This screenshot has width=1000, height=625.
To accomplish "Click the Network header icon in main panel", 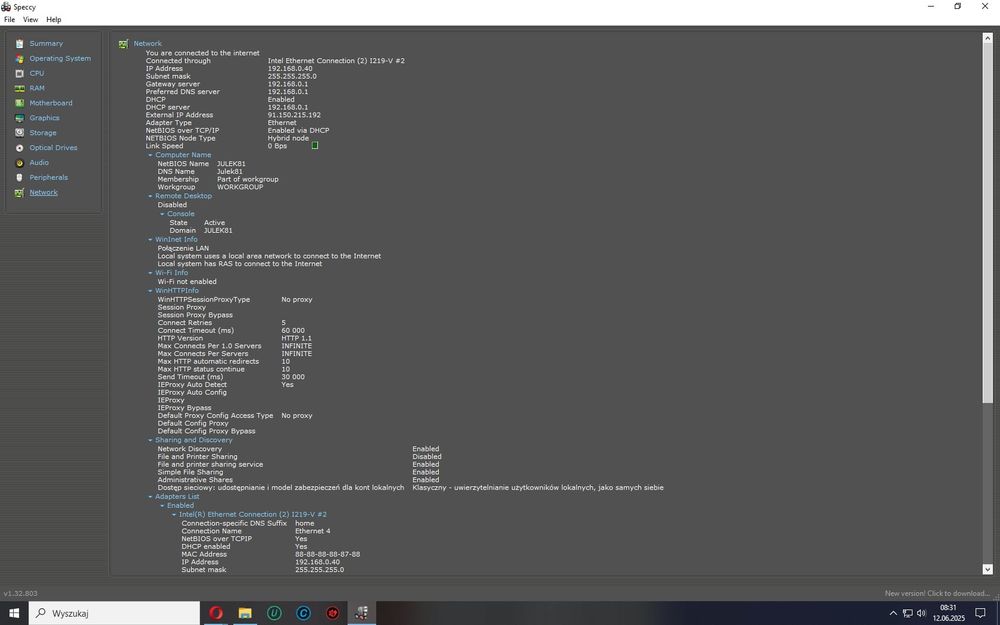I will 124,44.
